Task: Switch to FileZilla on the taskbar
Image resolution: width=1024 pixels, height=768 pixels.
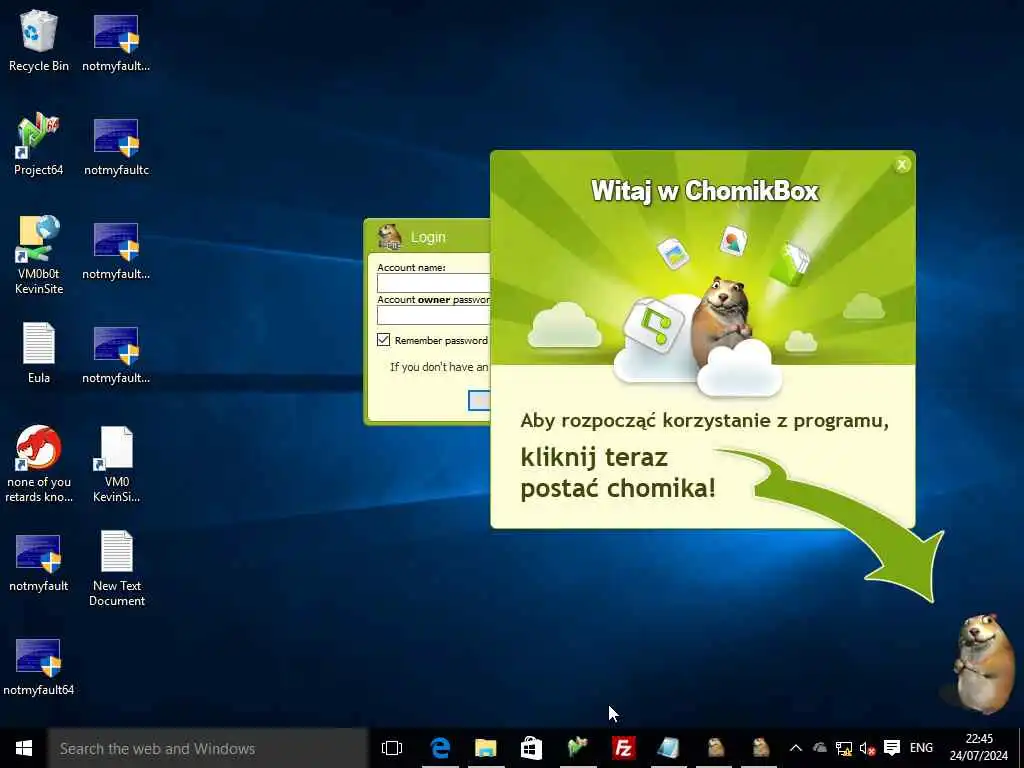Action: pyautogui.click(x=623, y=748)
